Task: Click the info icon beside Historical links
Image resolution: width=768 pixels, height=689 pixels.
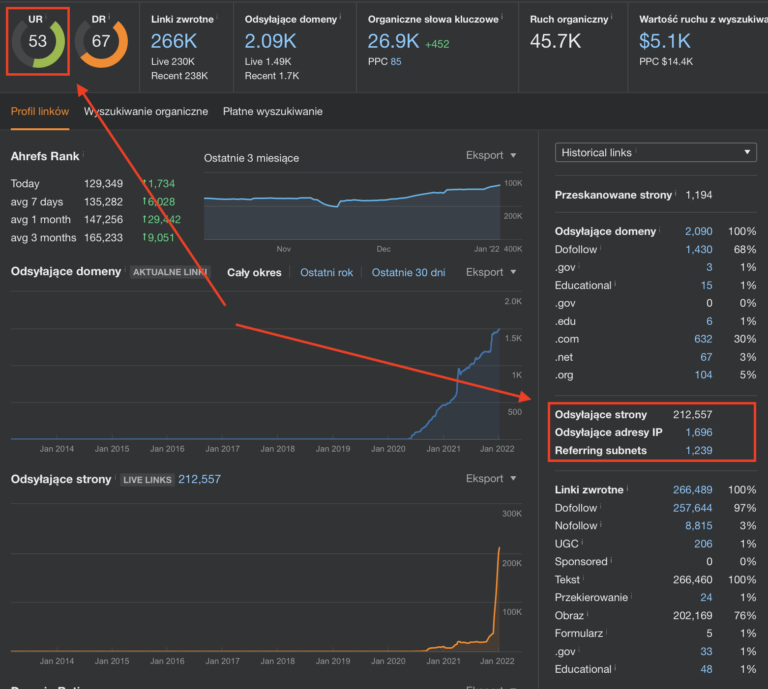Action: (x=636, y=150)
